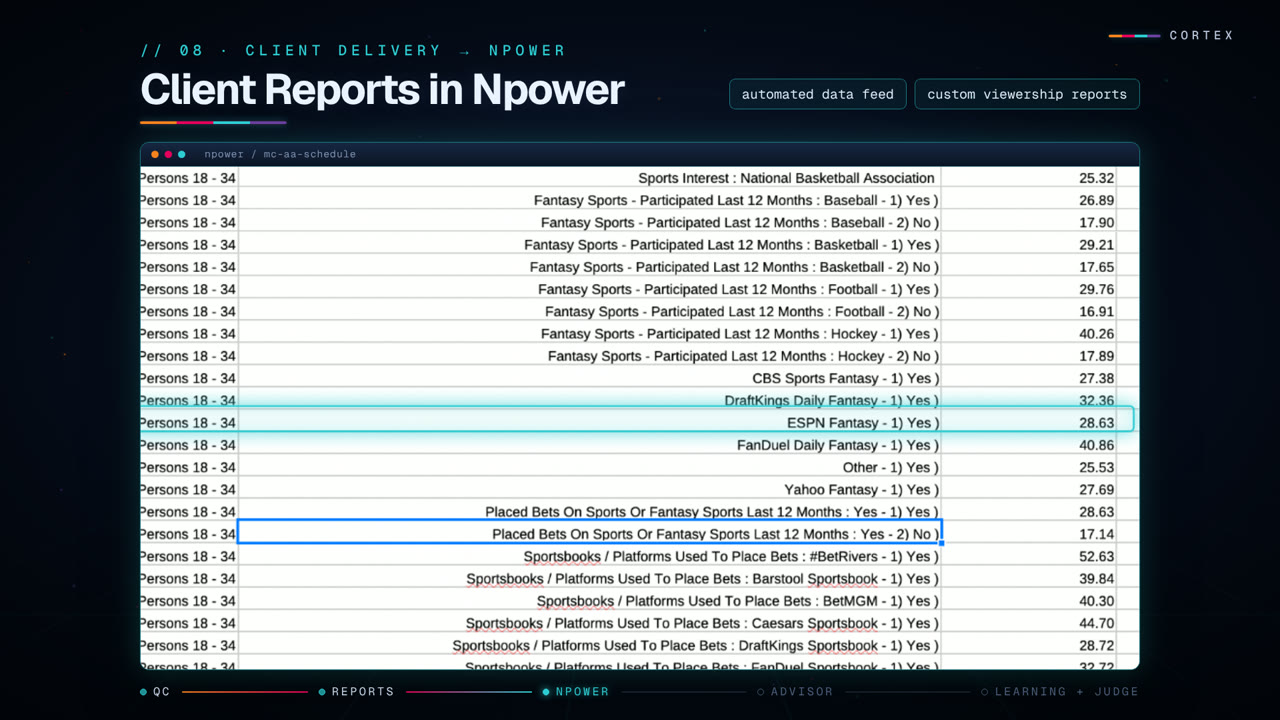Go to the REPORTS step in the bottom navigation
This screenshot has width=1280, height=720.
point(356,691)
